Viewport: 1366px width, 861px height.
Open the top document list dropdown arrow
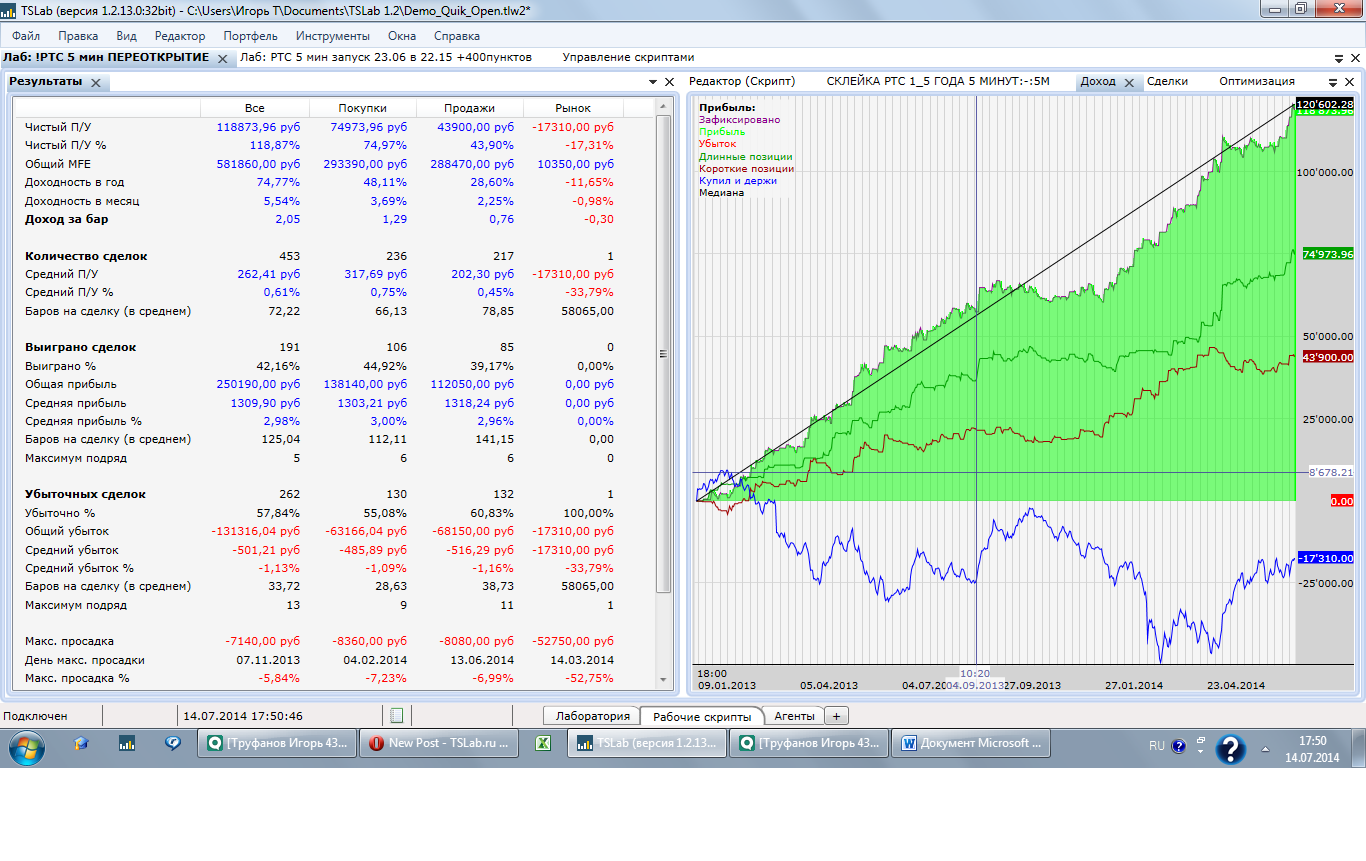pyautogui.click(x=1340, y=59)
